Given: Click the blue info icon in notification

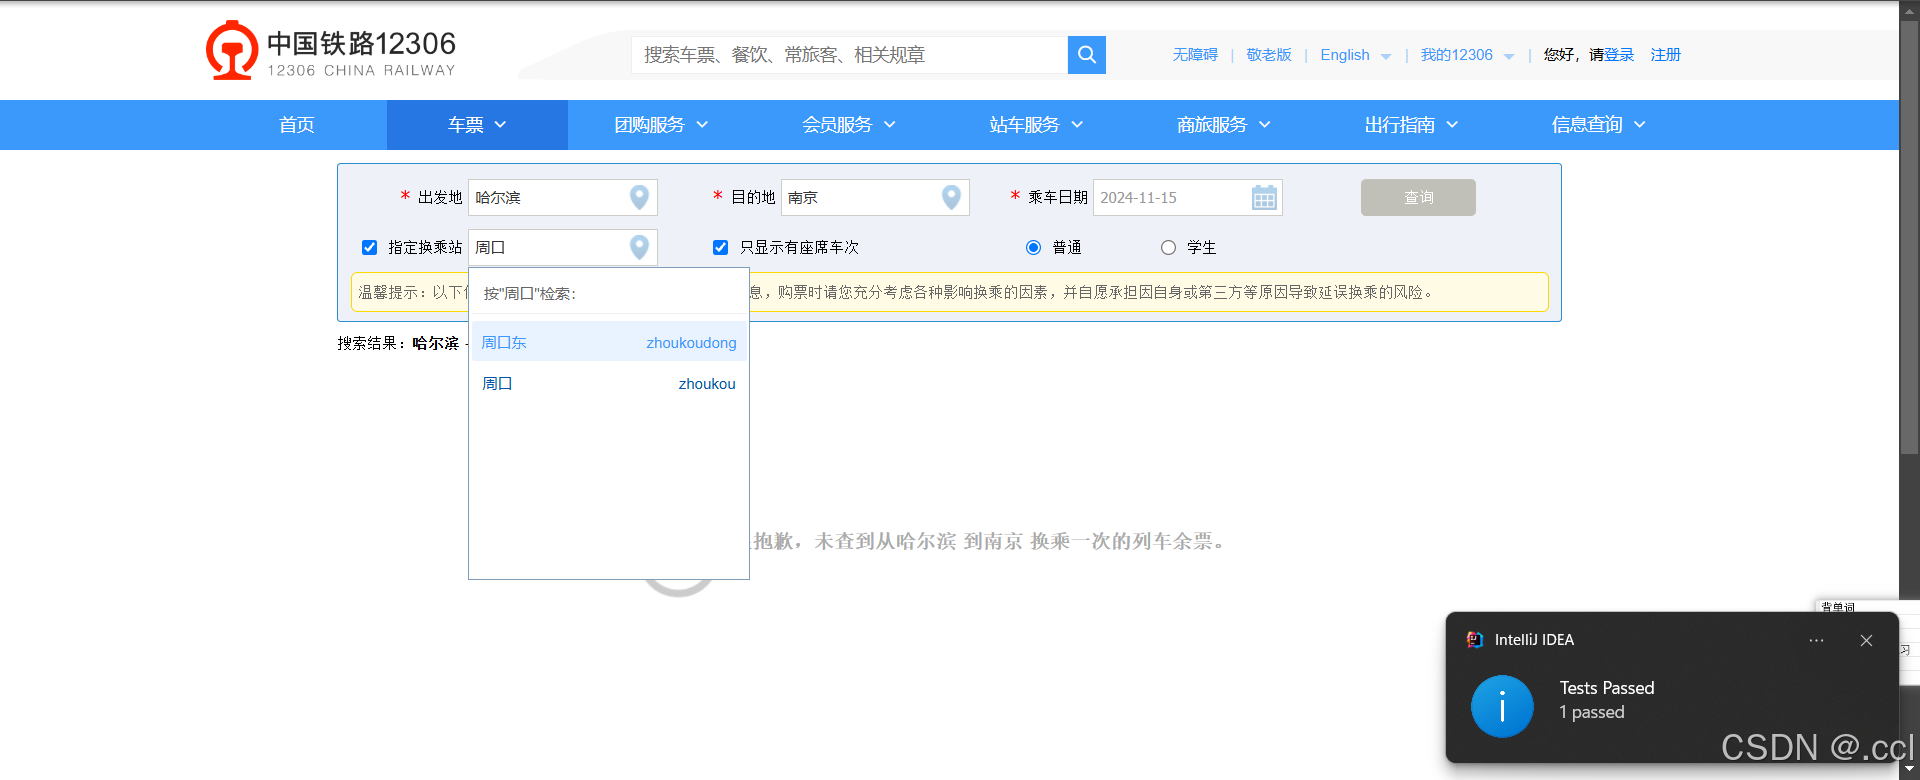Looking at the screenshot, I should (1502, 706).
